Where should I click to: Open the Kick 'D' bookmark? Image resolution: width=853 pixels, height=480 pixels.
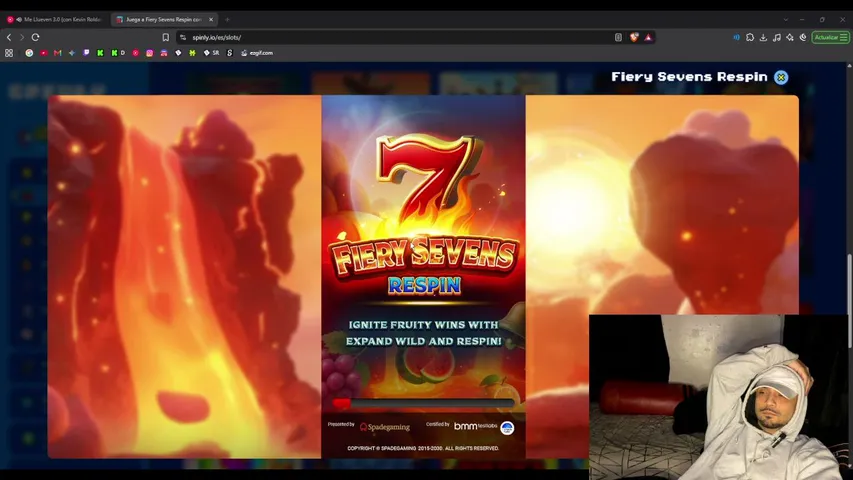pyautogui.click(x=118, y=53)
